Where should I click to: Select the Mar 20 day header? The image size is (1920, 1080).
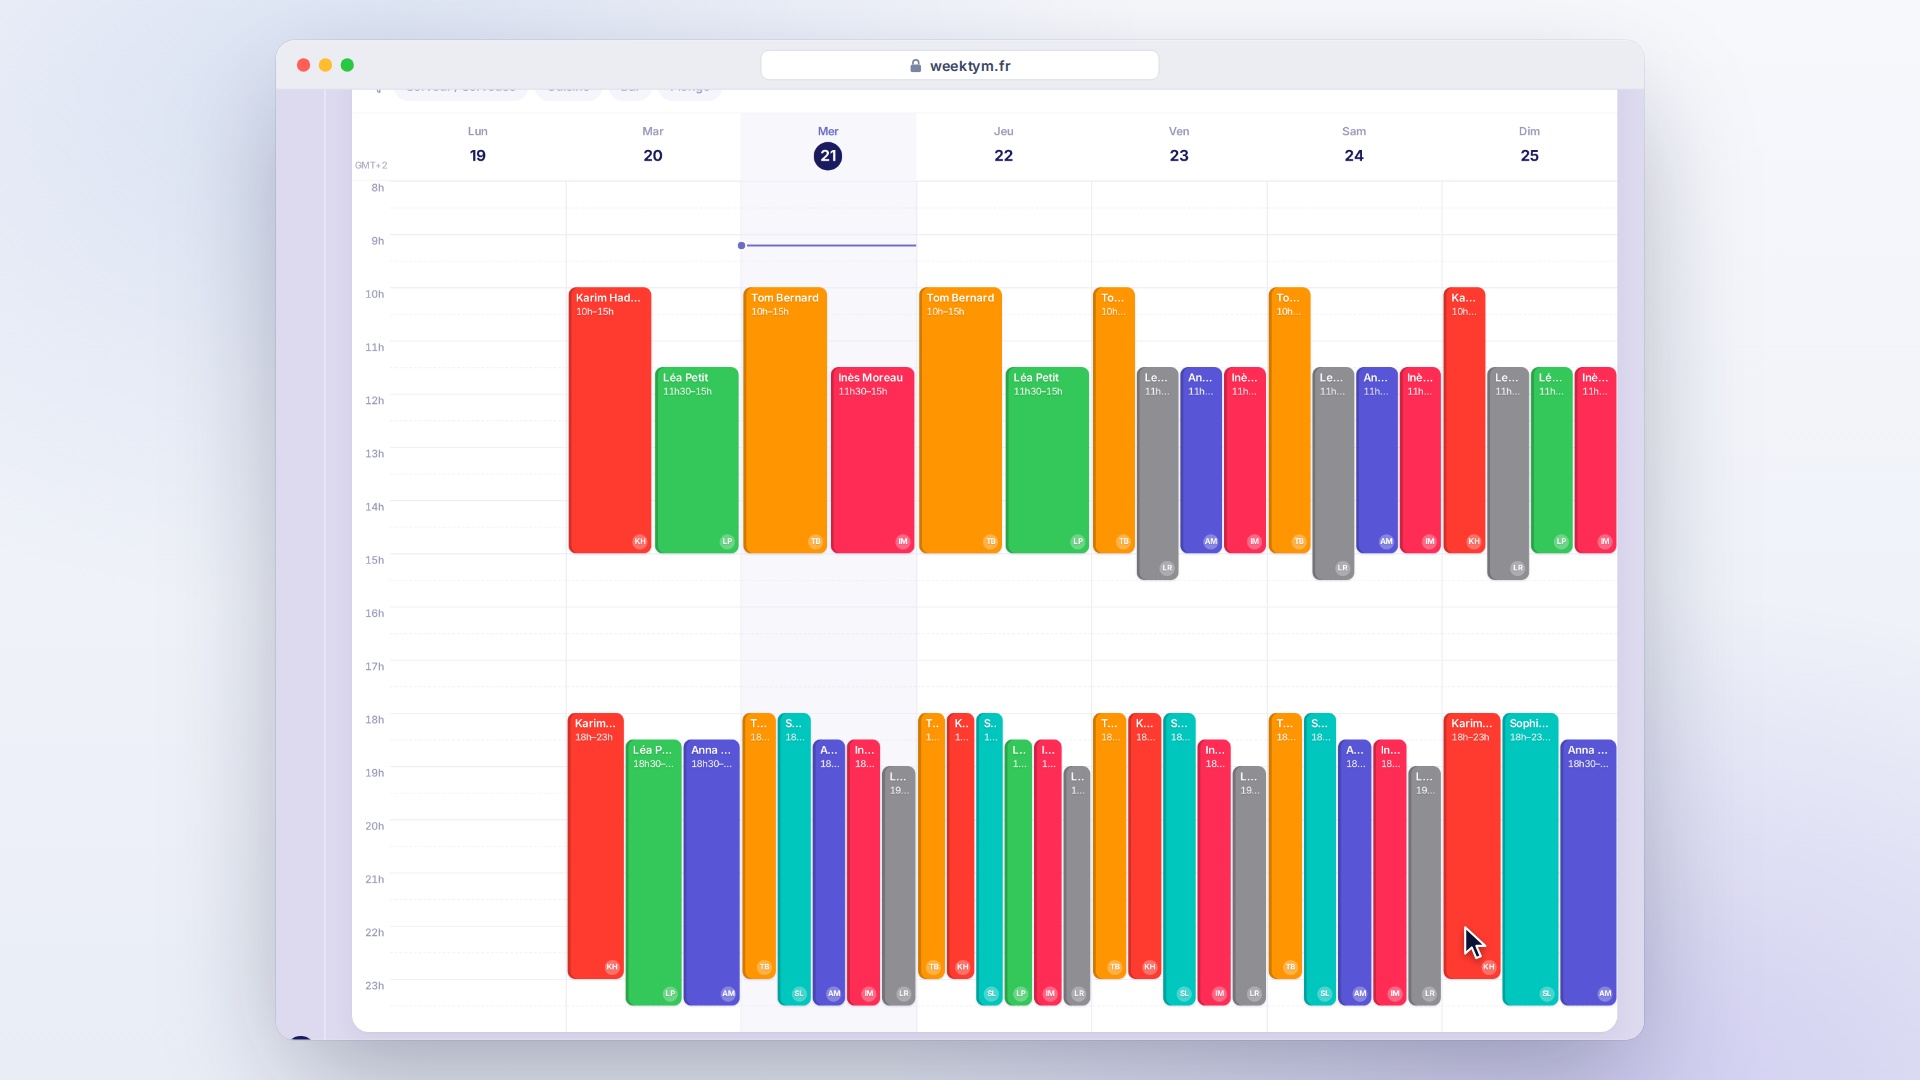(x=653, y=146)
